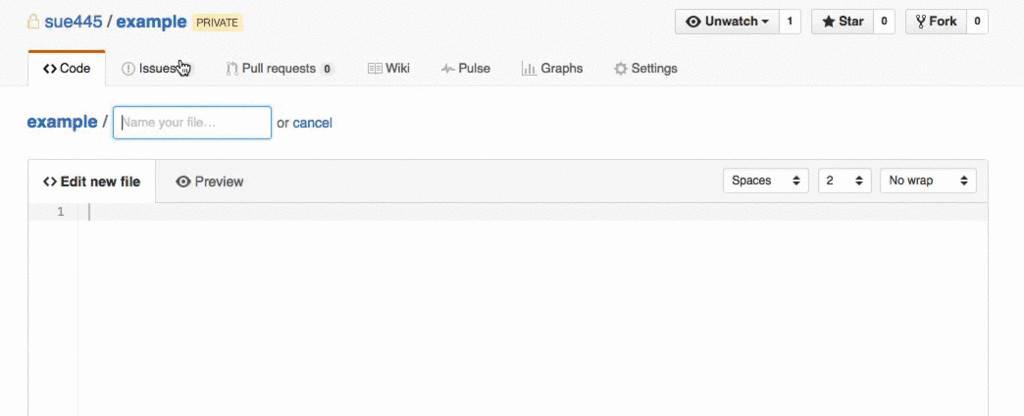Viewport: 1024px width, 416px height.
Task: Click the Settings gear icon
Action: (620, 69)
